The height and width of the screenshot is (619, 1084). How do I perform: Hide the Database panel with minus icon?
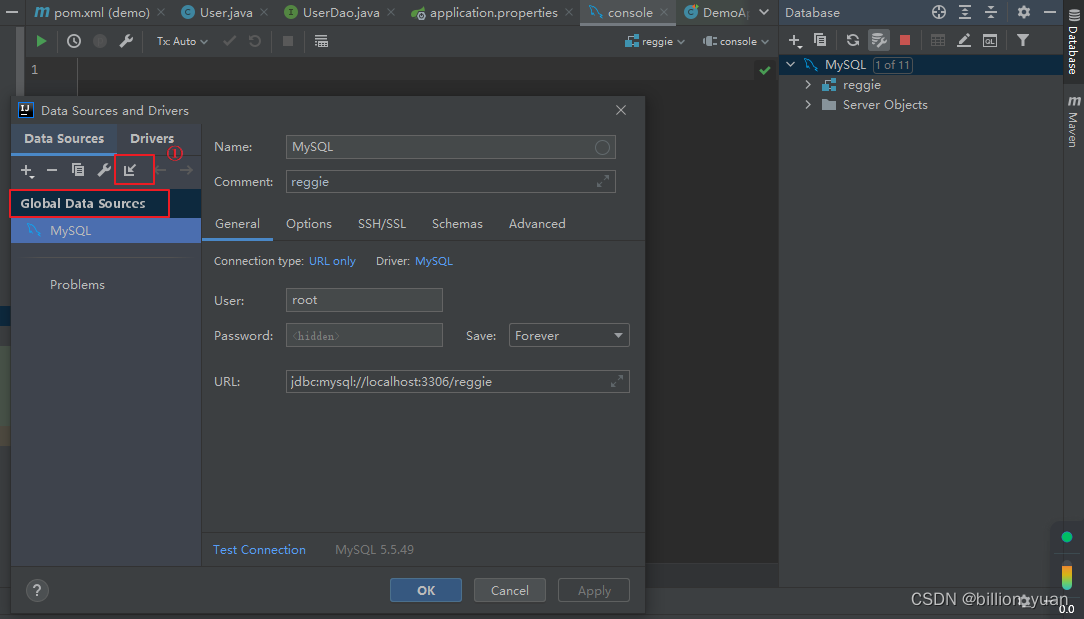coord(1049,12)
